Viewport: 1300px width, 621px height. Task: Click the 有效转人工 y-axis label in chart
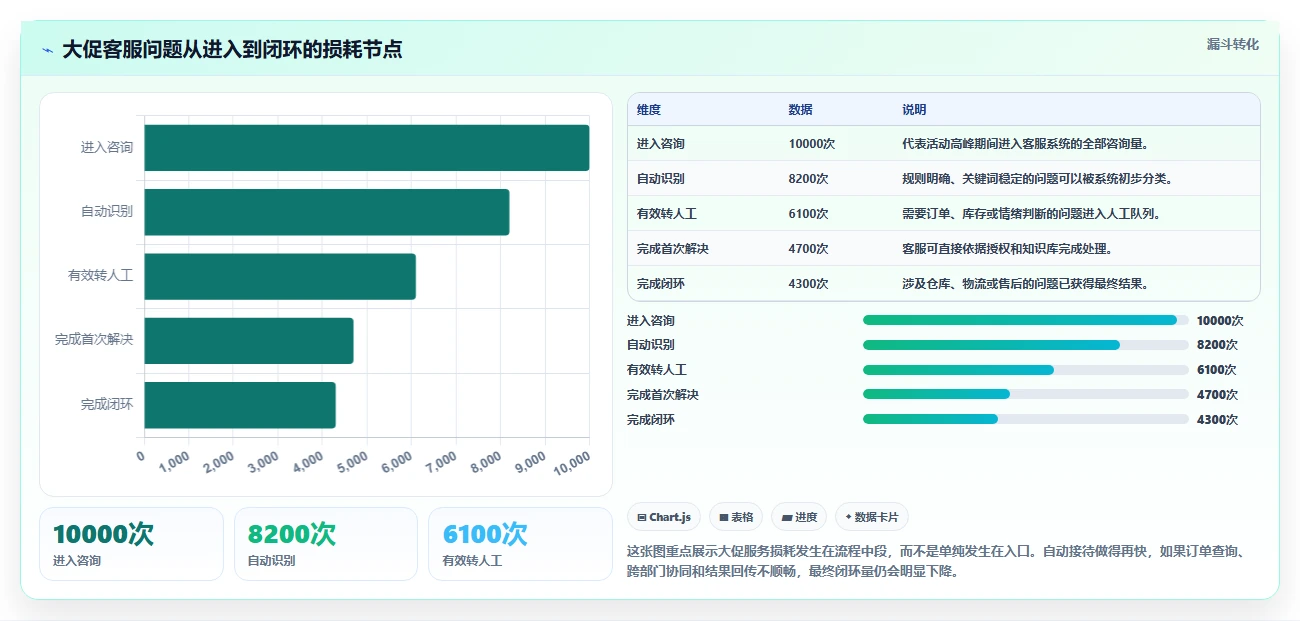click(100, 276)
